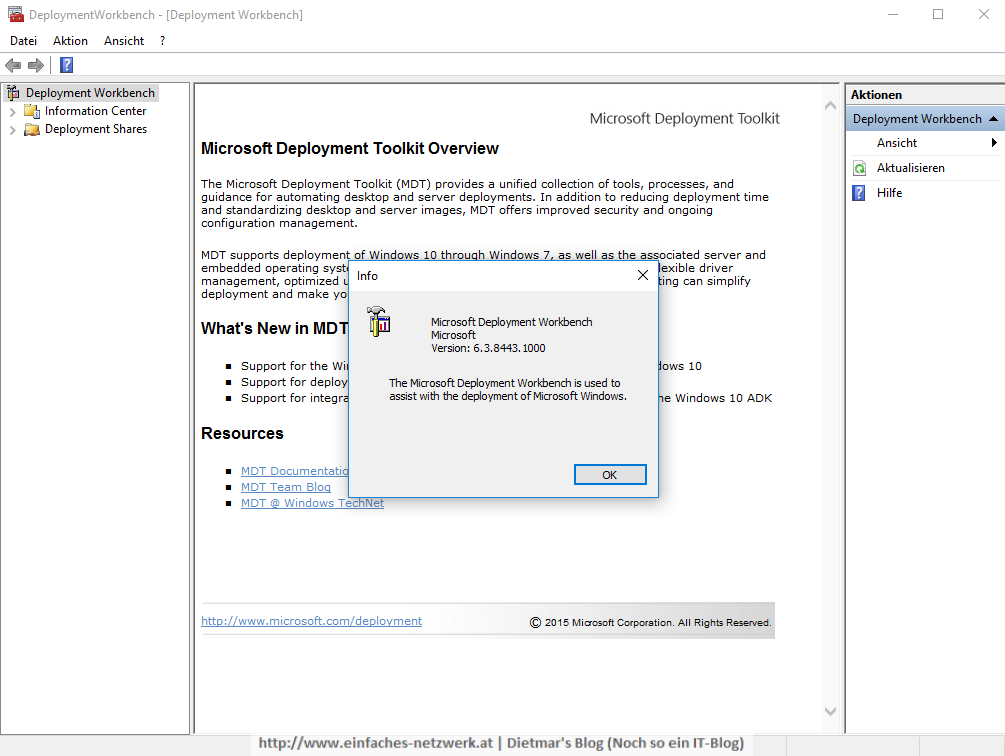Click the DeploymentWorkbench title bar app icon
1005x756 pixels.
pyautogui.click(x=15, y=14)
